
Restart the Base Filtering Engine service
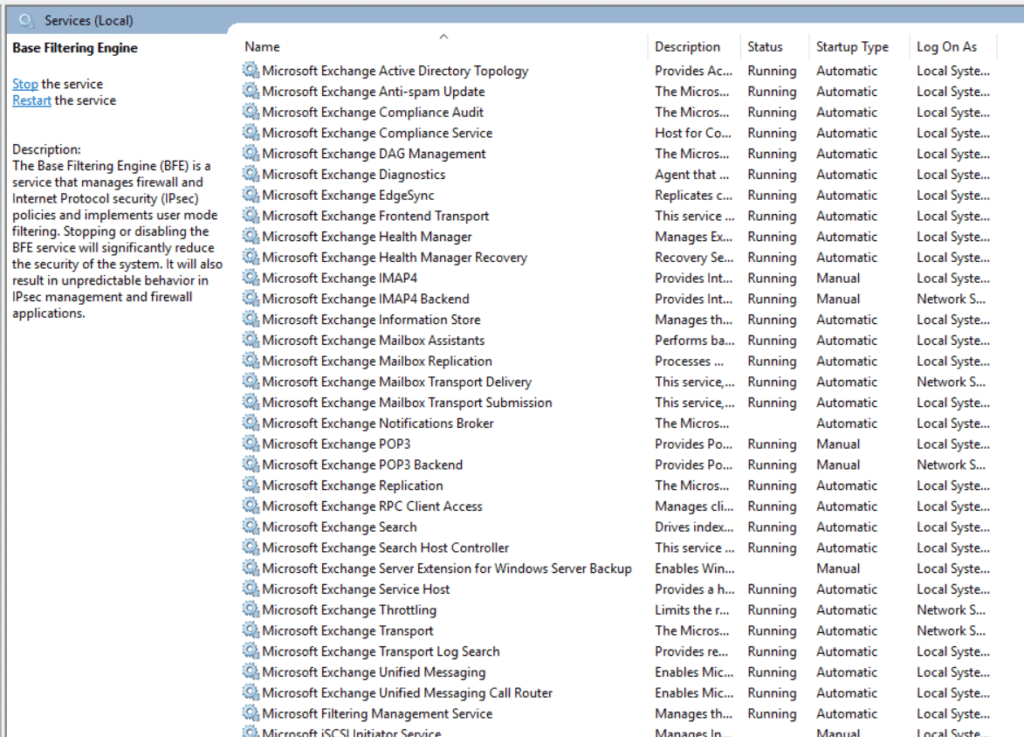click(x=32, y=100)
